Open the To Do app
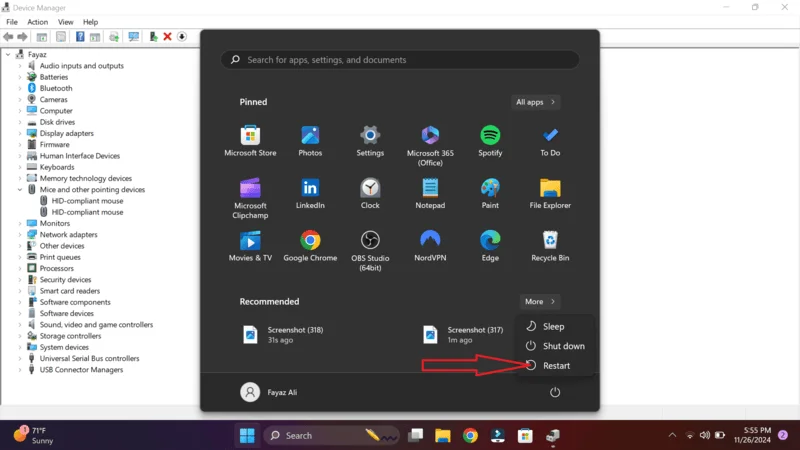Image resolution: width=800 pixels, height=450 pixels. (x=550, y=141)
